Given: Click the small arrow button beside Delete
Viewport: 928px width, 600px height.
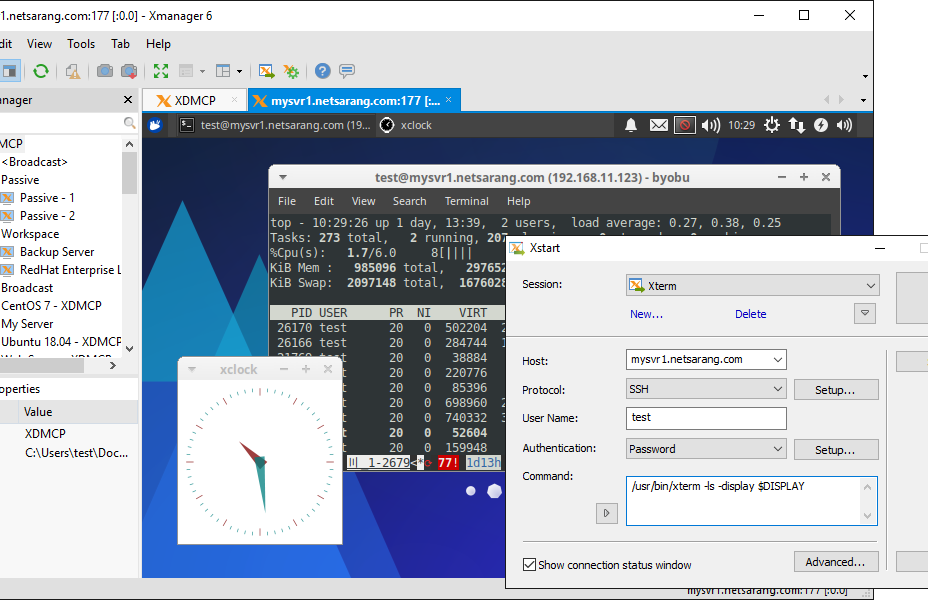Looking at the screenshot, I should 865,313.
